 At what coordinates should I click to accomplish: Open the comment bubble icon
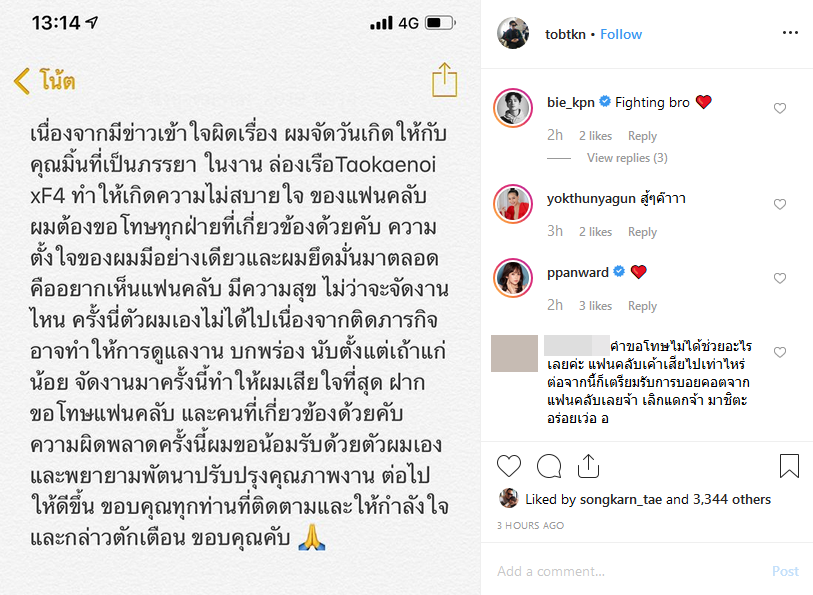click(x=549, y=465)
